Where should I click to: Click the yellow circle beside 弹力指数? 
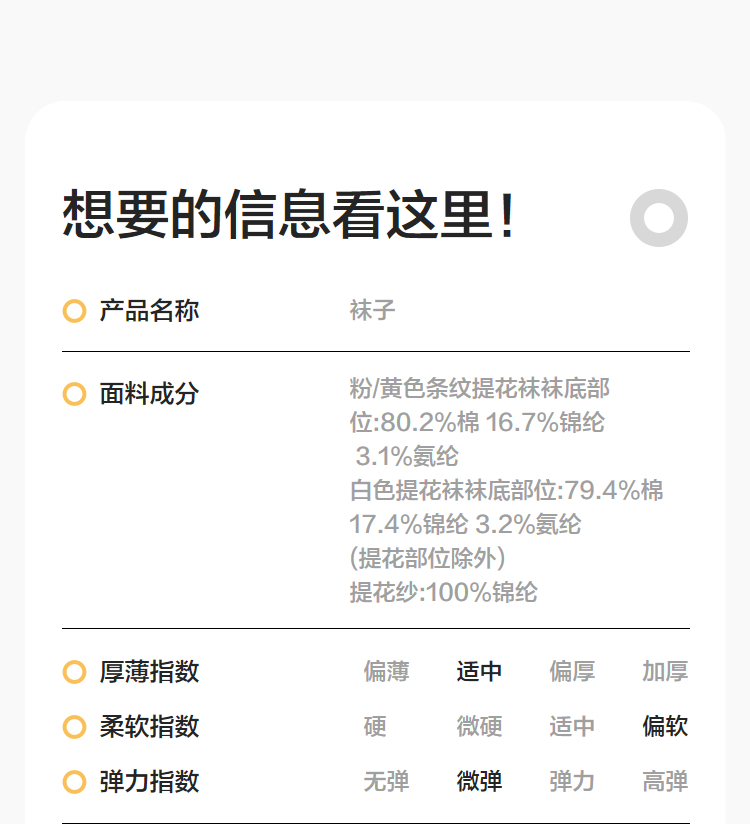[74, 782]
